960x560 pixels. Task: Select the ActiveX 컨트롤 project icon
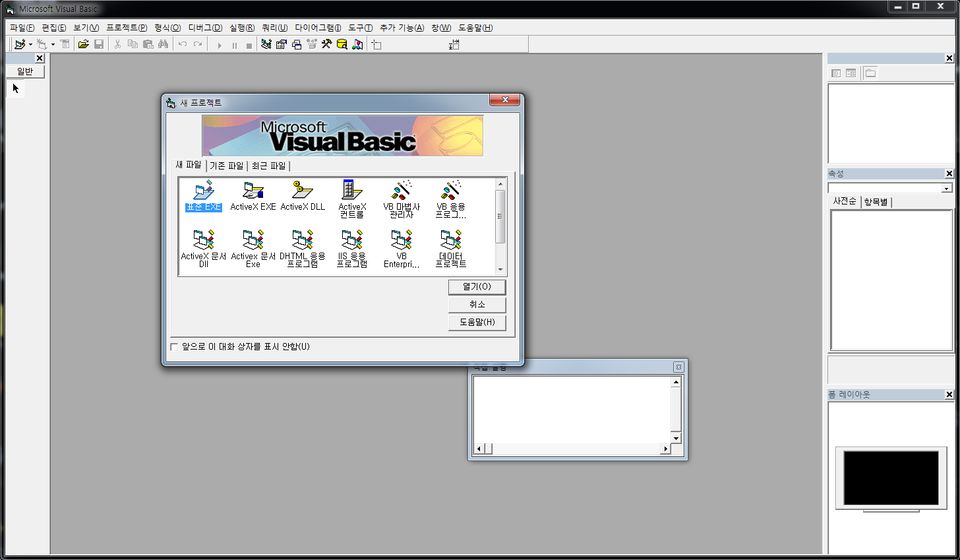[x=352, y=199]
